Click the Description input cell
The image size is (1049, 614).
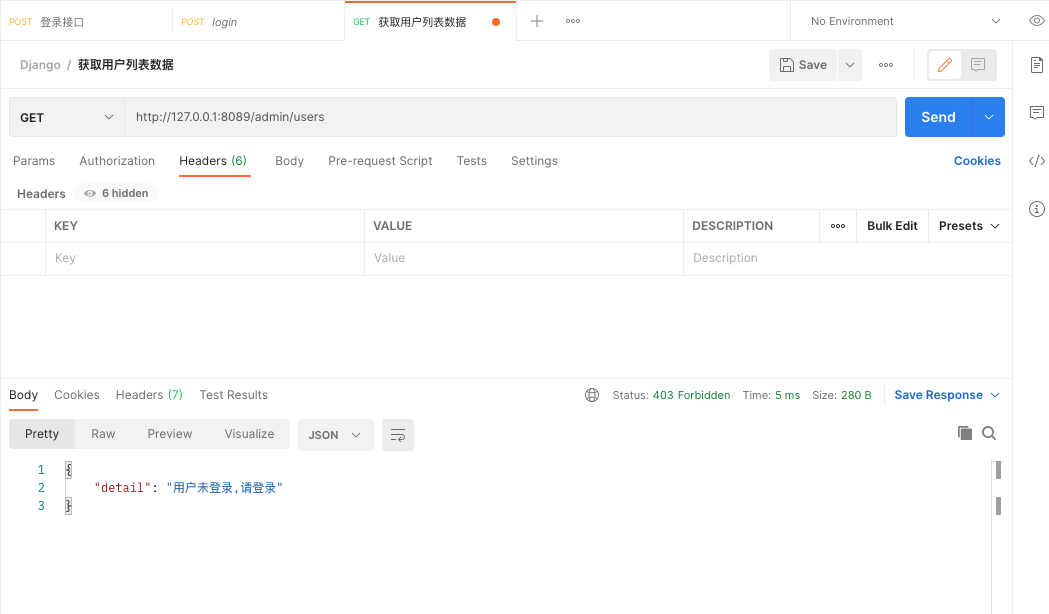tap(848, 258)
